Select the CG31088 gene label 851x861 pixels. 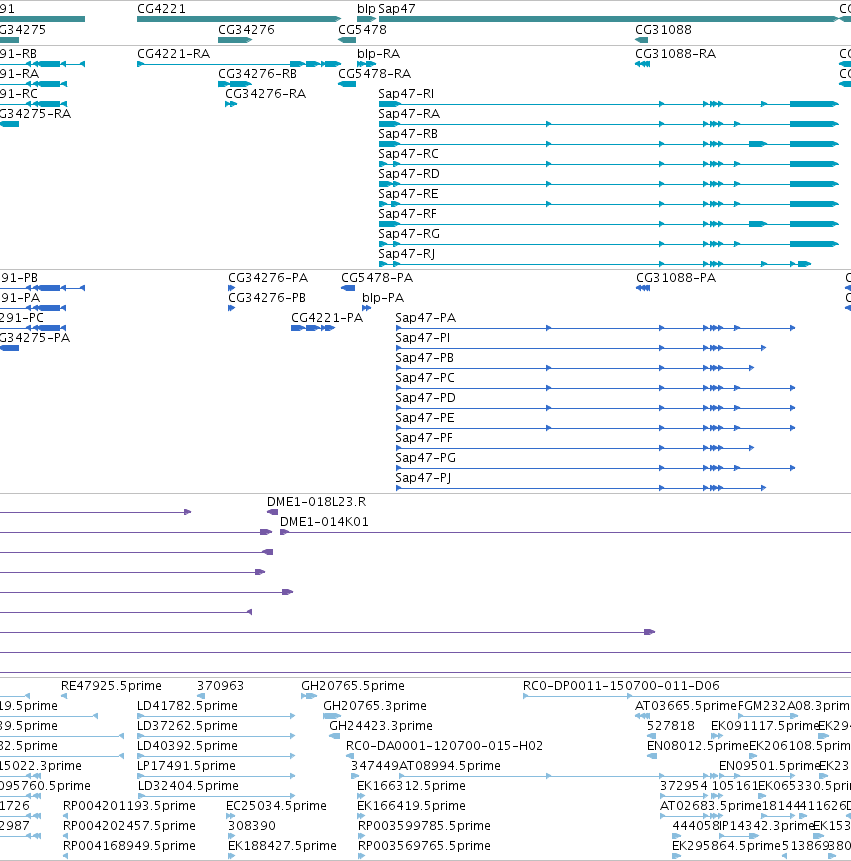663,30
